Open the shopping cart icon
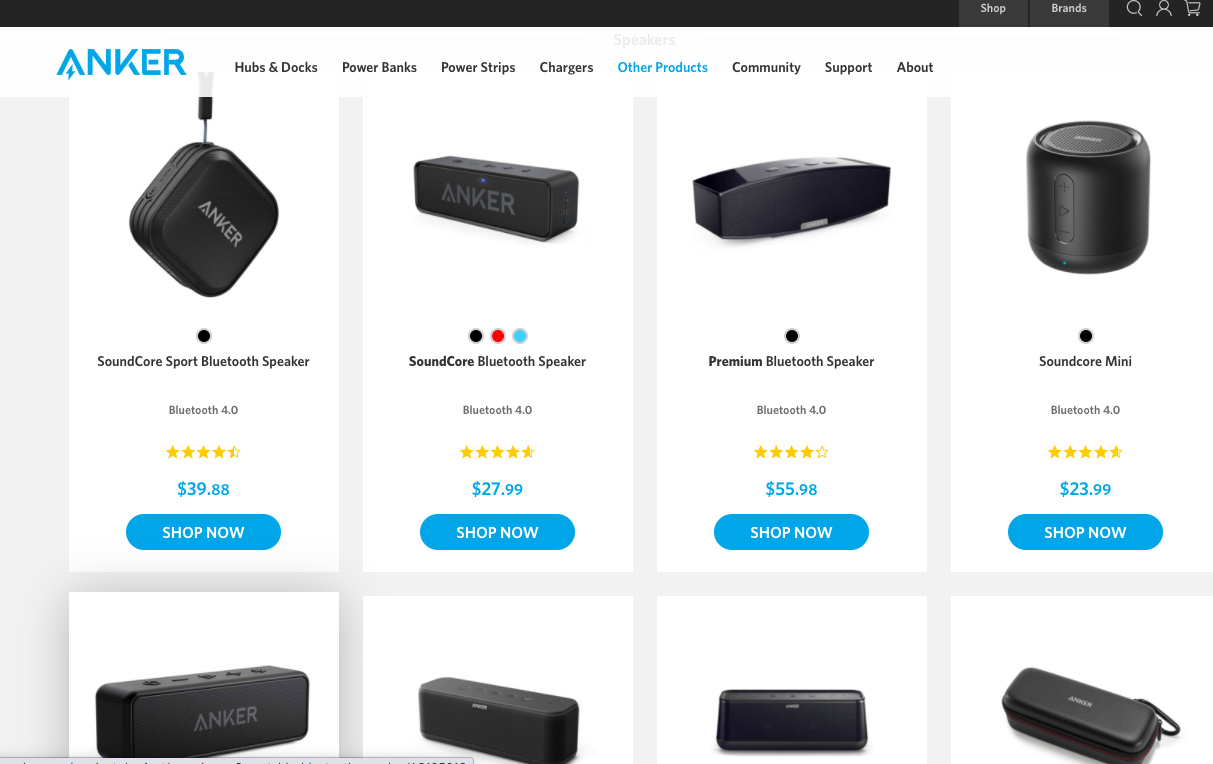1213x764 pixels. tap(1193, 9)
